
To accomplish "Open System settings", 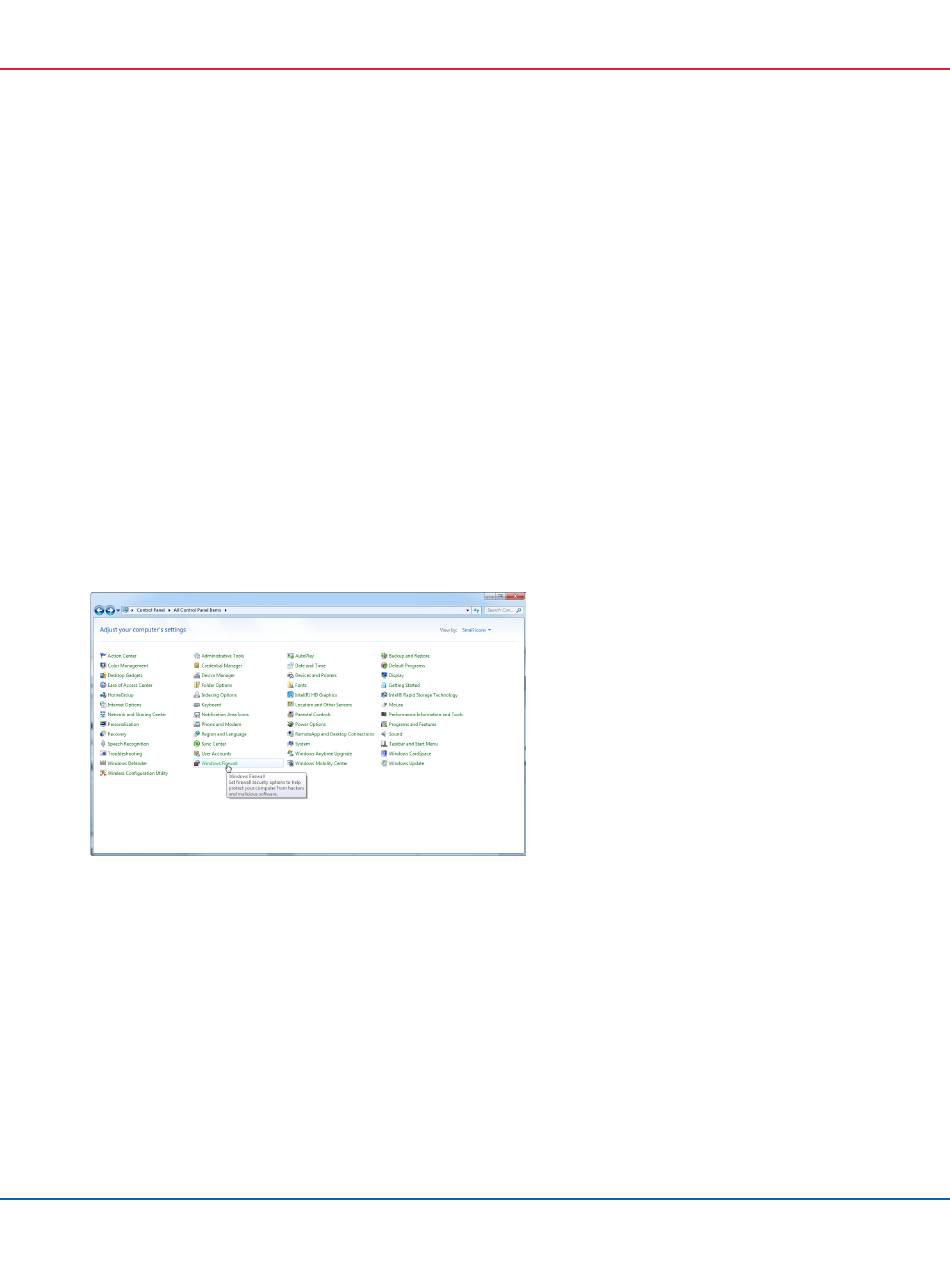I will pyautogui.click(x=298, y=744).
